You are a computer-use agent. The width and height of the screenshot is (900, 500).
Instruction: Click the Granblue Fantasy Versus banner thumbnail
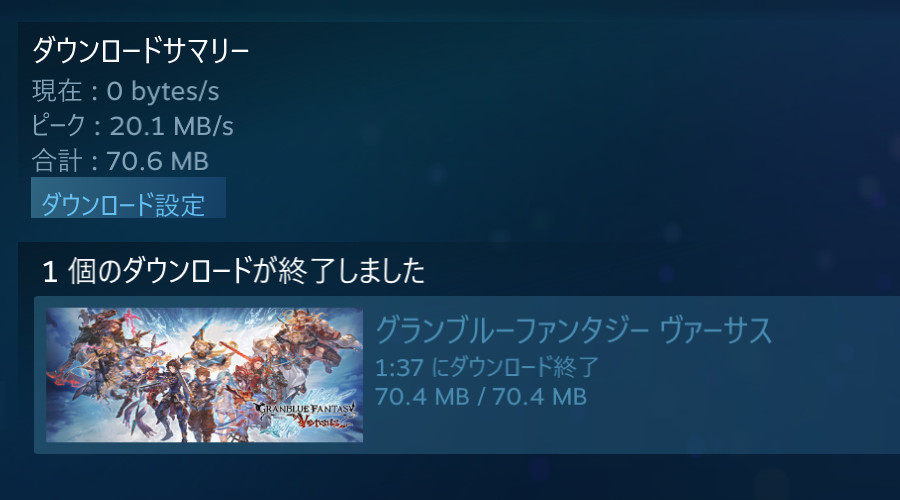click(204, 375)
